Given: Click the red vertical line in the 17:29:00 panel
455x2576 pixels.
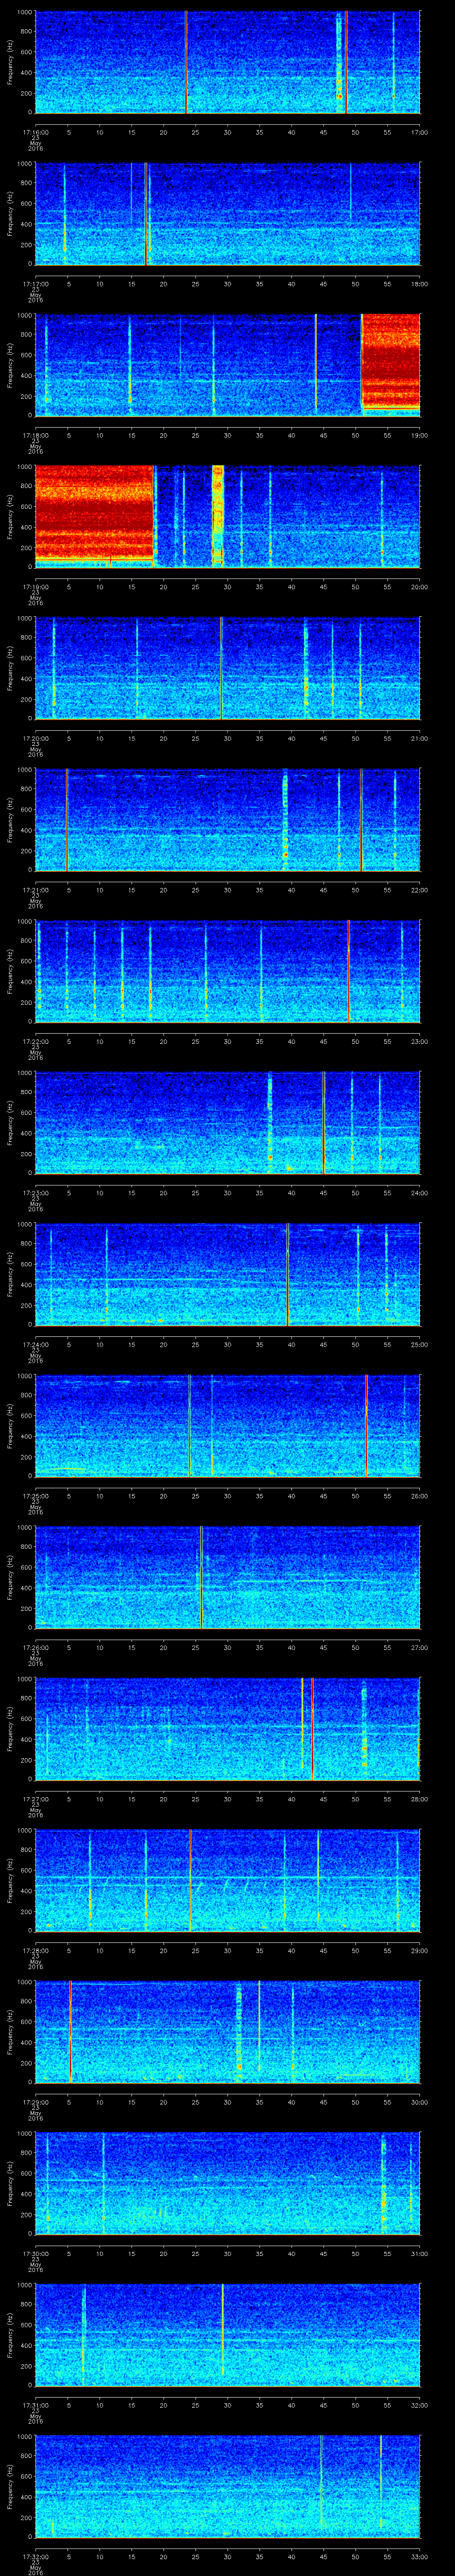Looking at the screenshot, I should (71, 2032).
